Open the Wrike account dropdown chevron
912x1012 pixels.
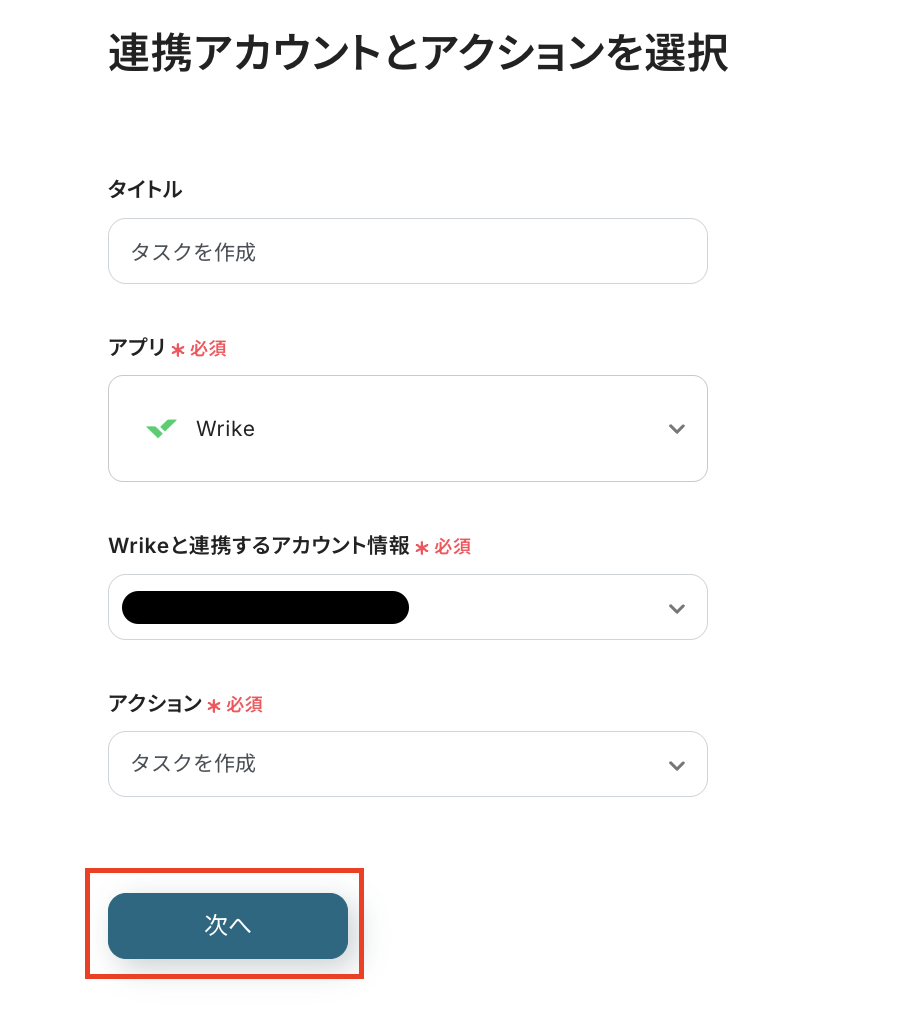click(677, 608)
